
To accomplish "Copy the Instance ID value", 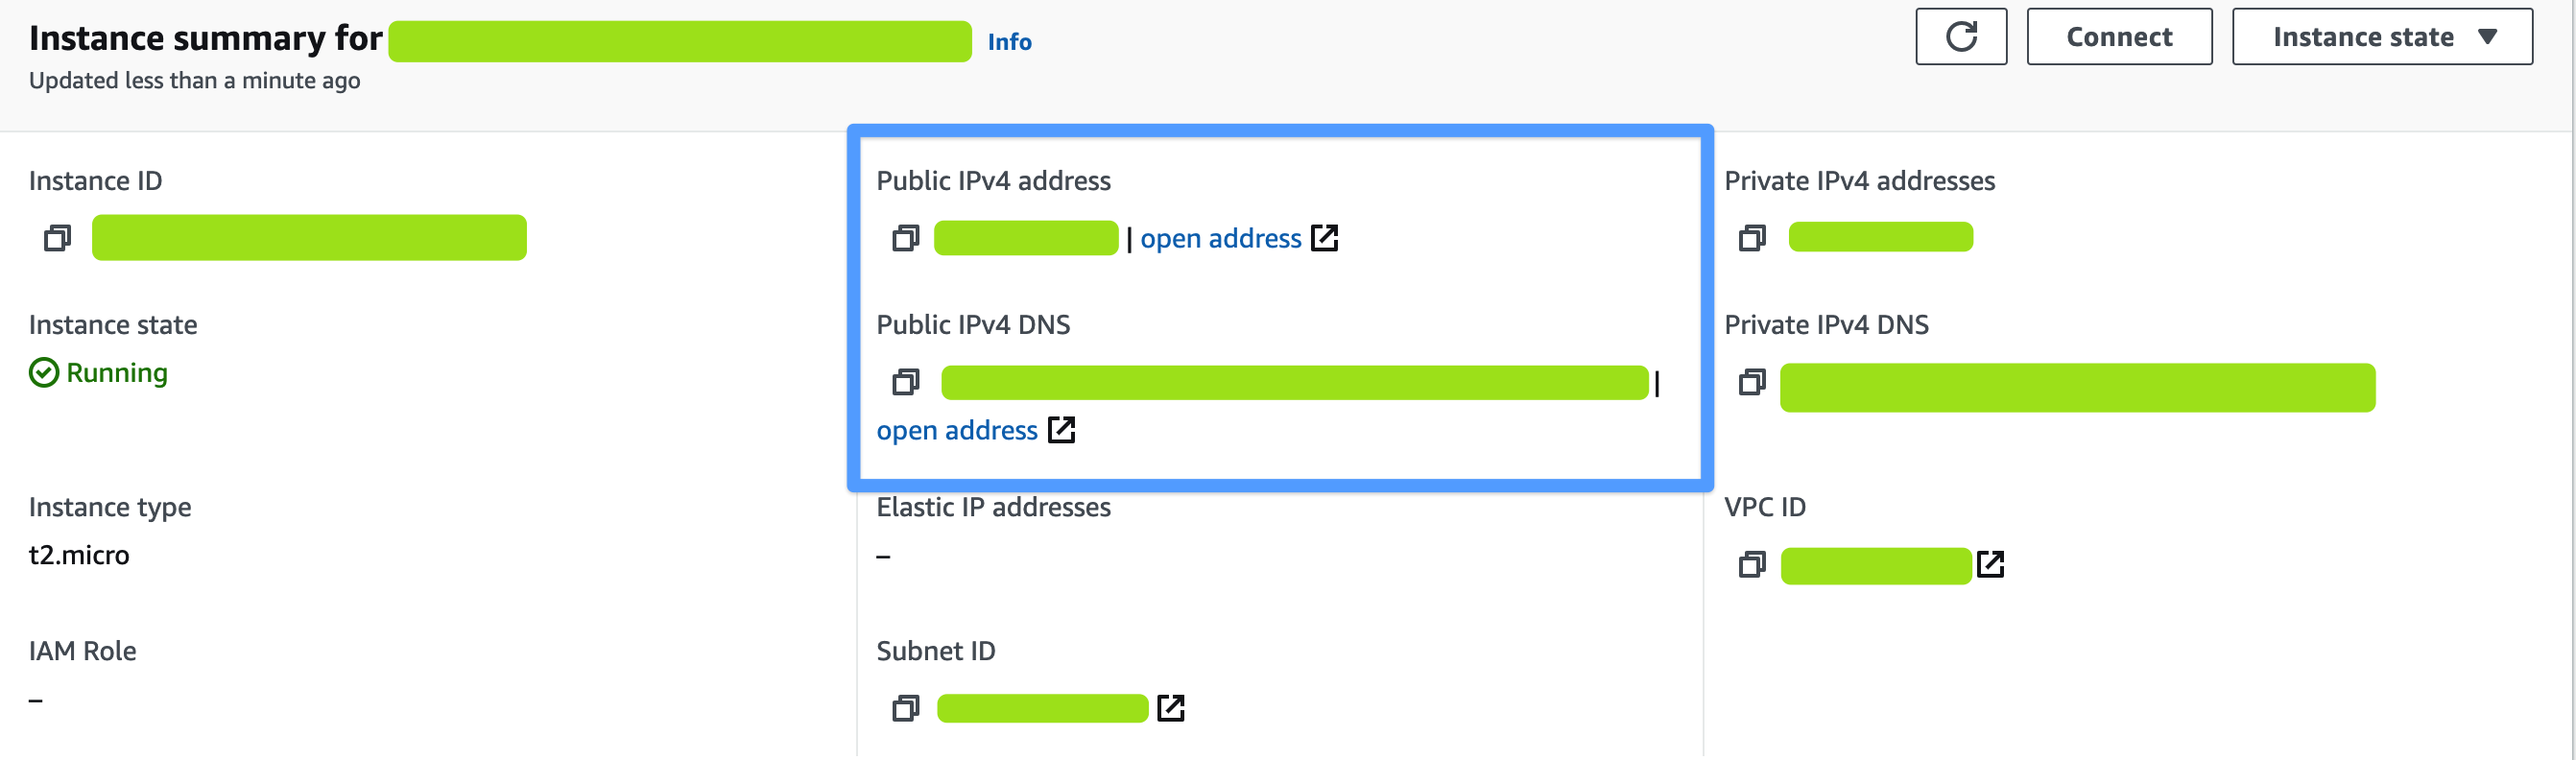I will pos(57,238).
